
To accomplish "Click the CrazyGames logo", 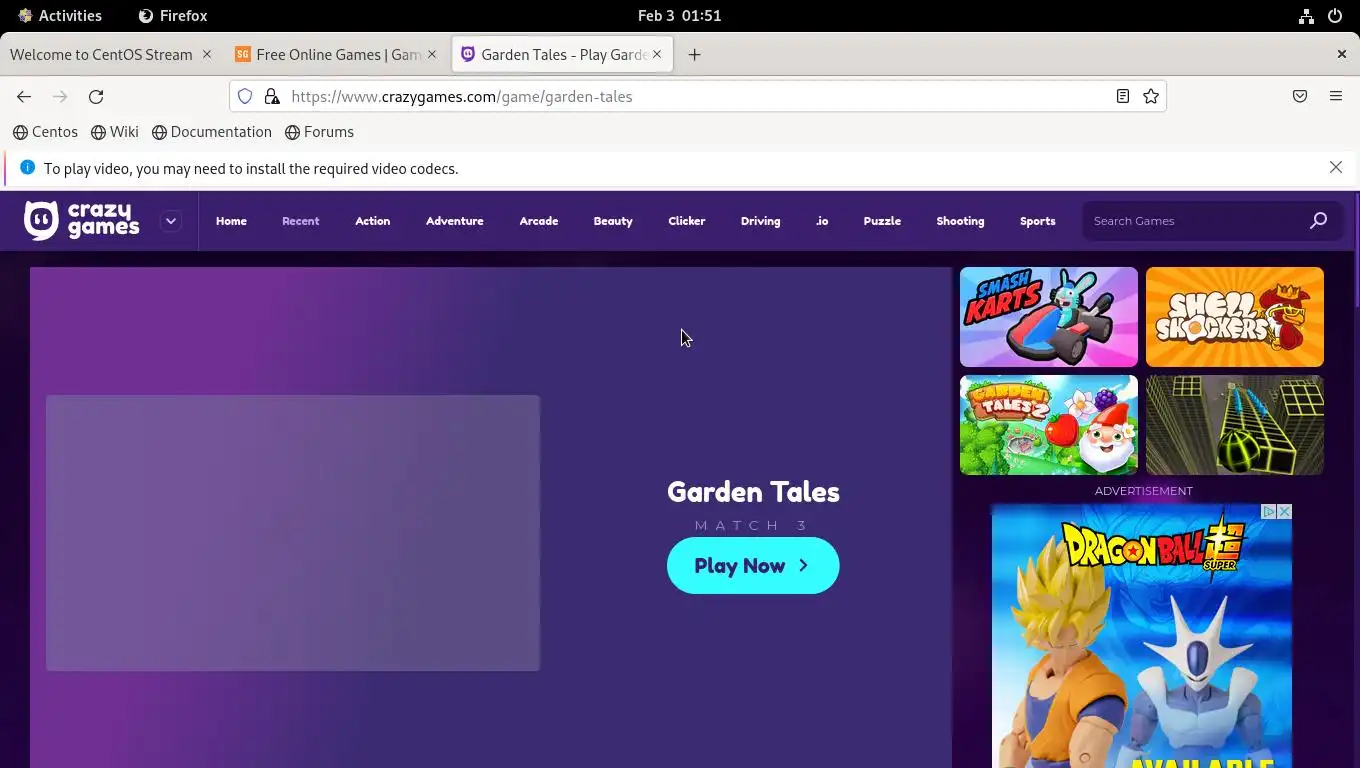I will click(x=82, y=220).
